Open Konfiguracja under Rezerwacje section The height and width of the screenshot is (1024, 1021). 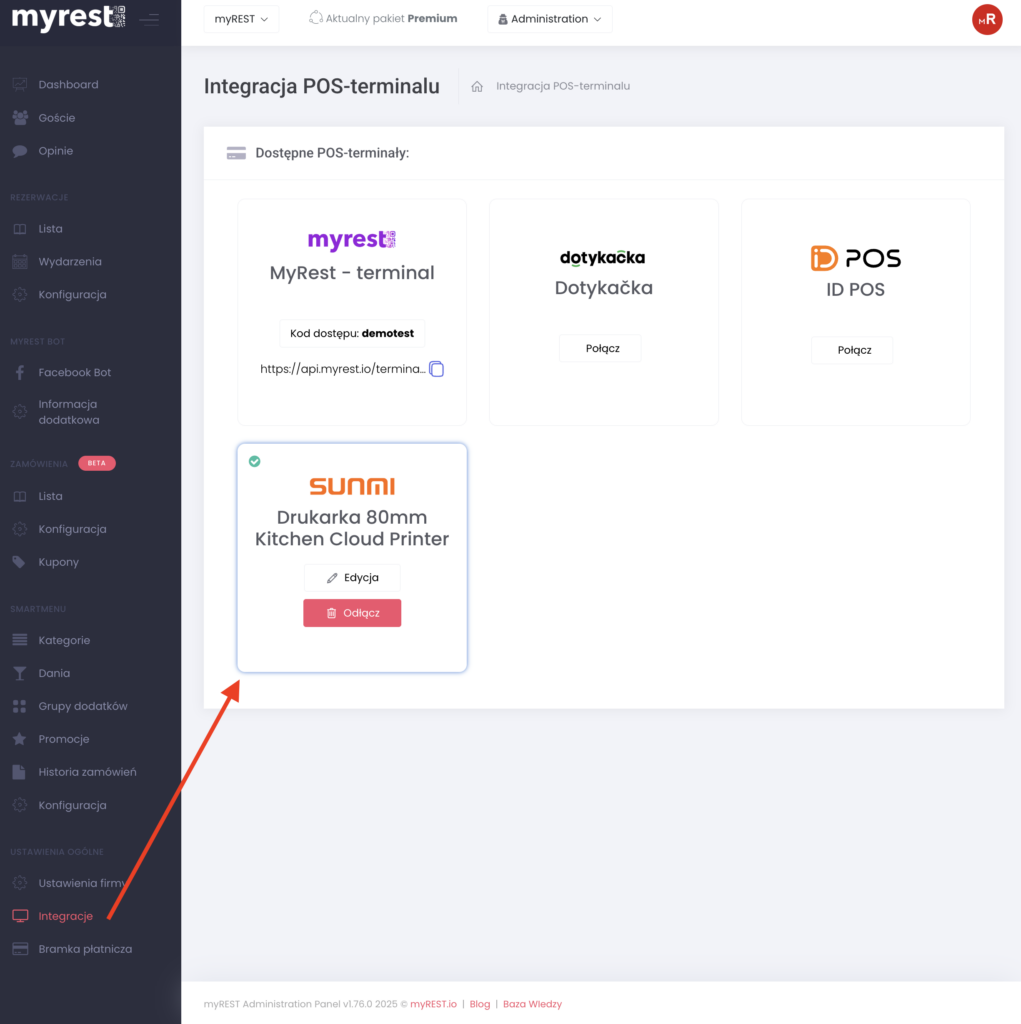coord(72,295)
